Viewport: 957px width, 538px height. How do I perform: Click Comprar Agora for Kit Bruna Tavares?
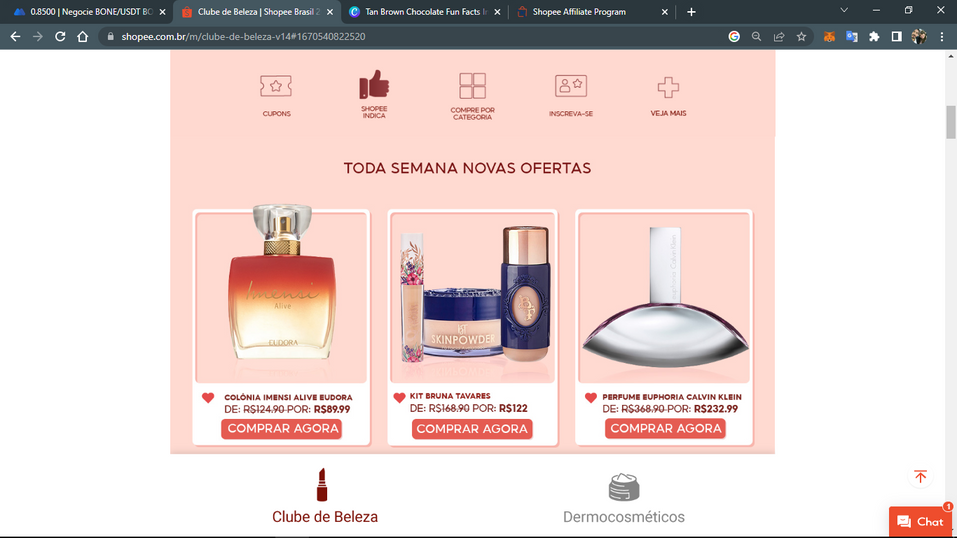pyautogui.click(x=472, y=429)
